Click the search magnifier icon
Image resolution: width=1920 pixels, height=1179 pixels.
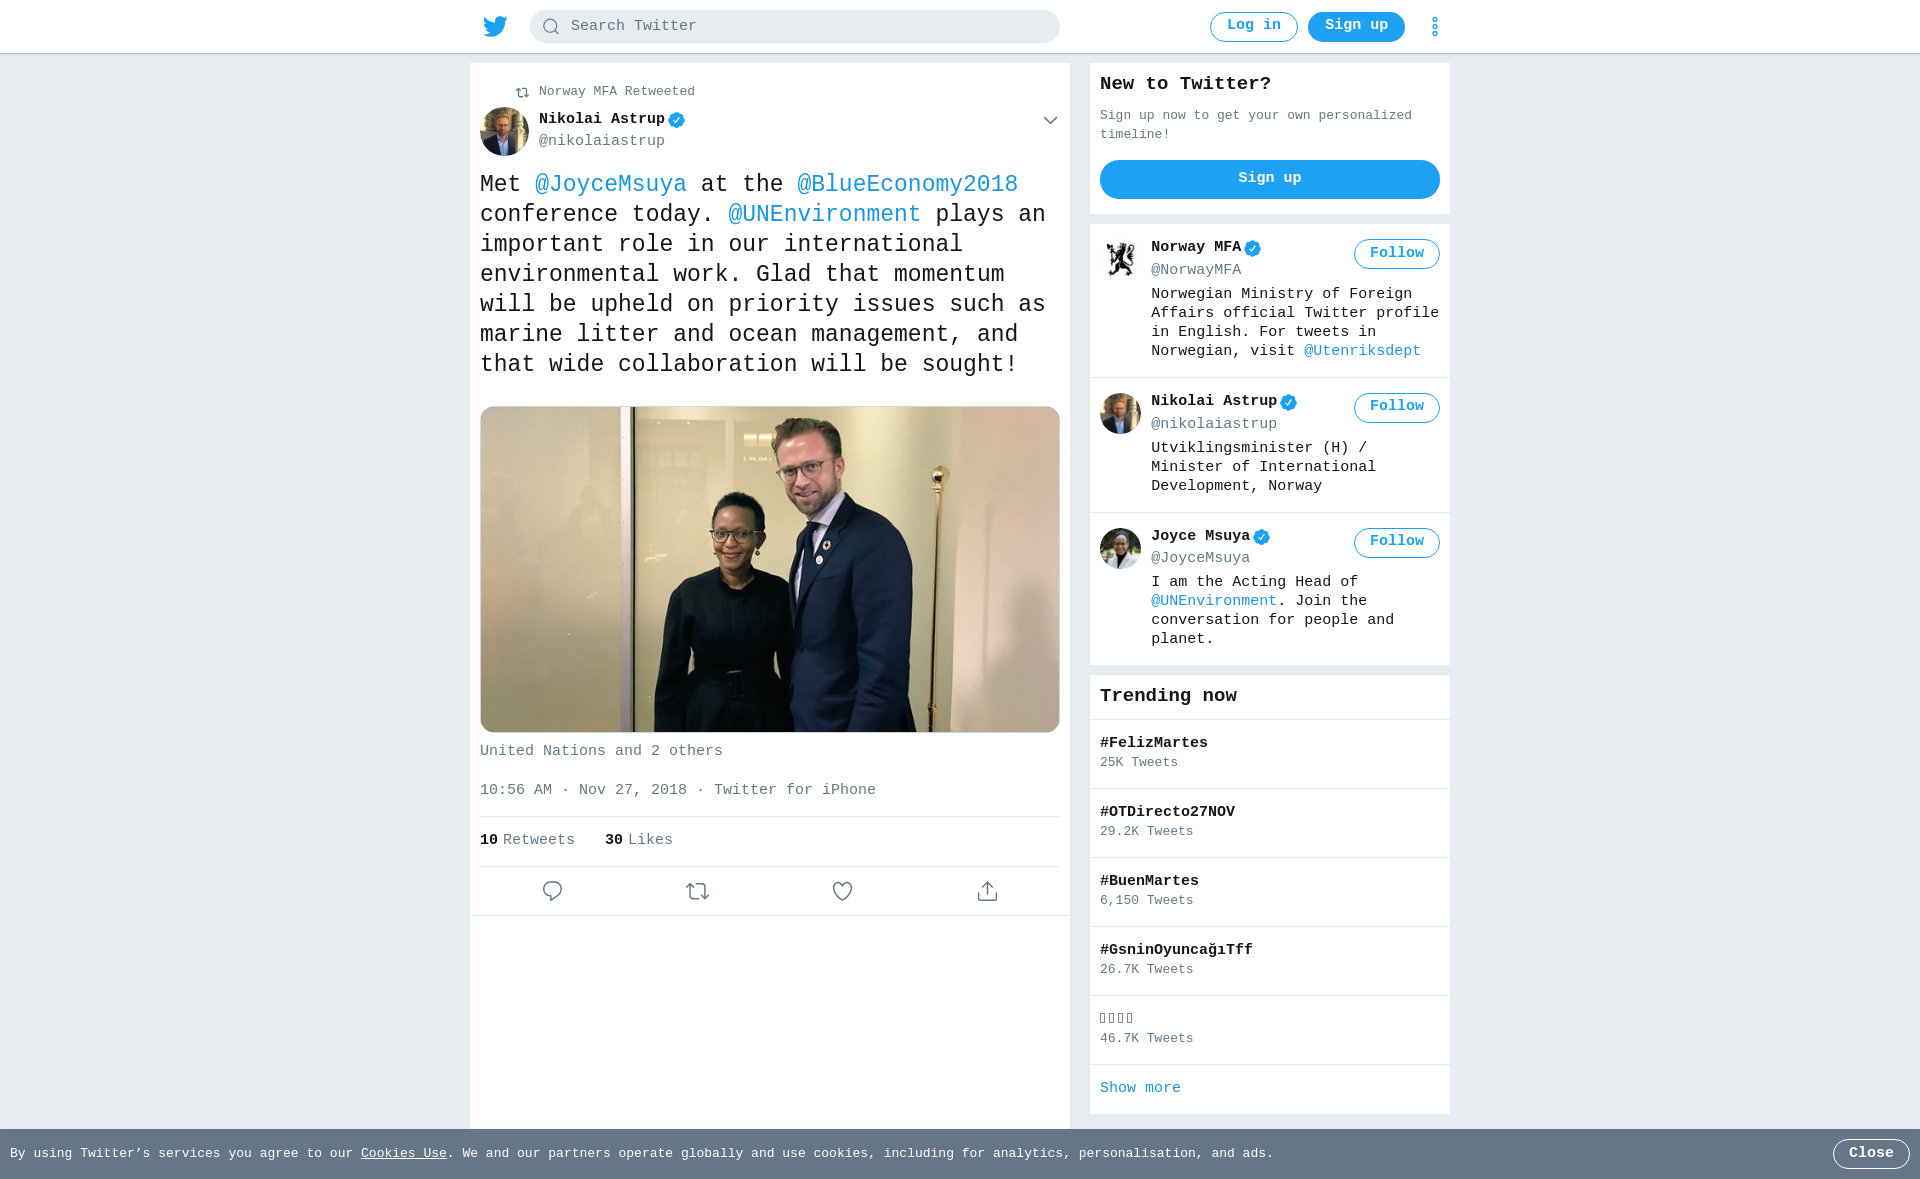point(551,27)
